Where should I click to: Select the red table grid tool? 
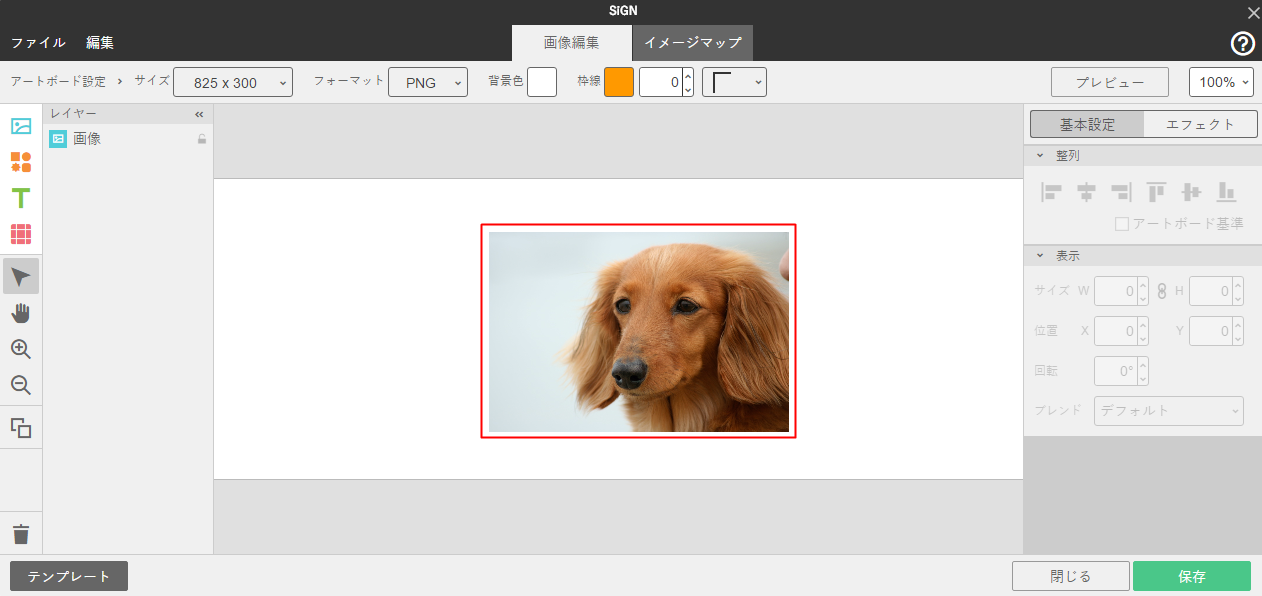click(x=21, y=234)
